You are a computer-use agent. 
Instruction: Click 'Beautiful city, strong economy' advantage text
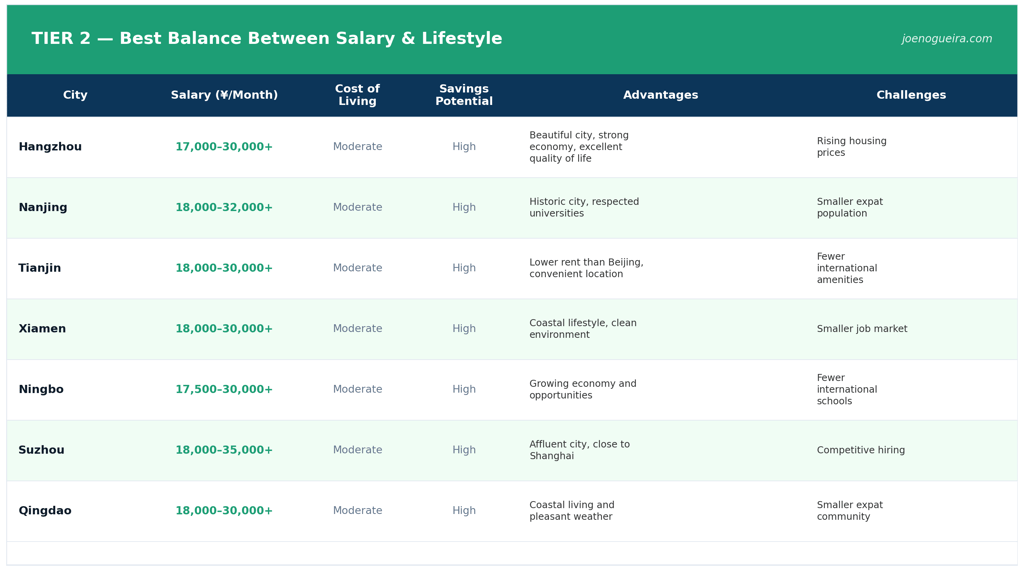click(579, 146)
